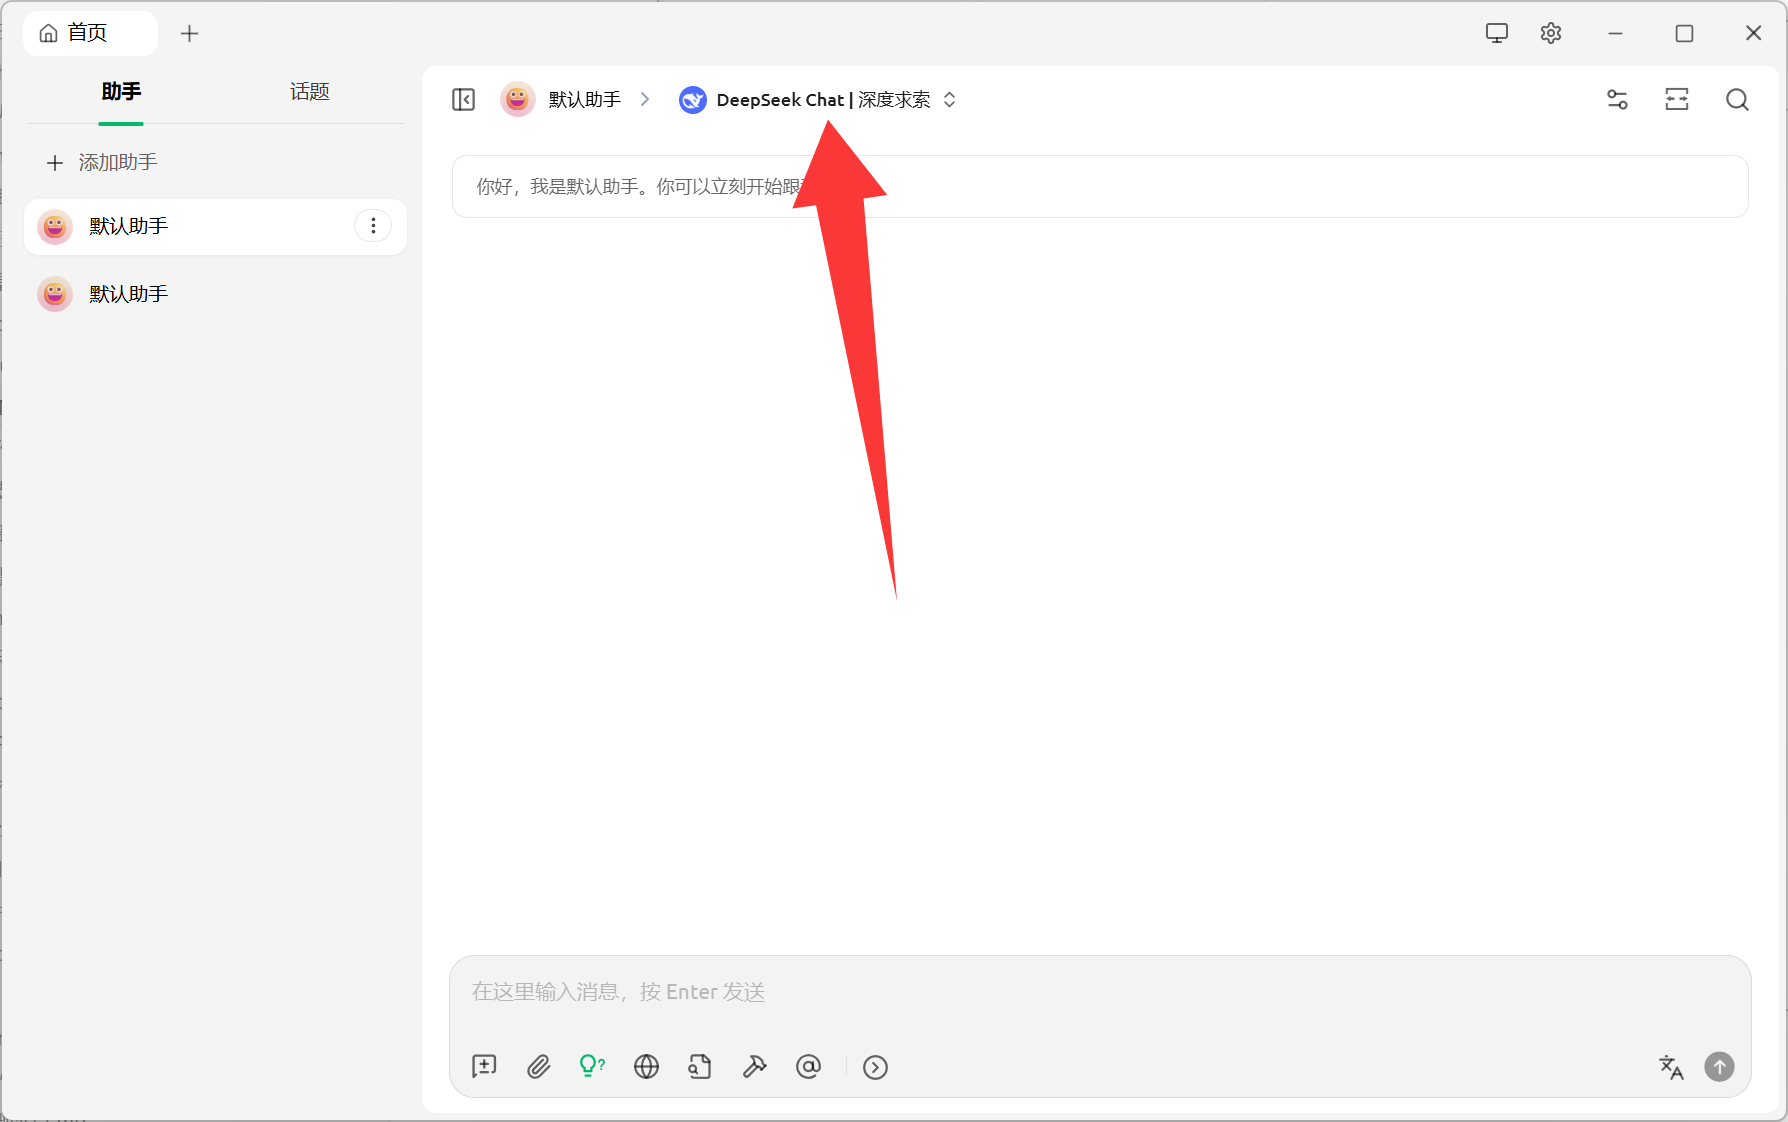The image size is (1788, 1122).
Task: Enable web search globe icon
Action: 646,1067
